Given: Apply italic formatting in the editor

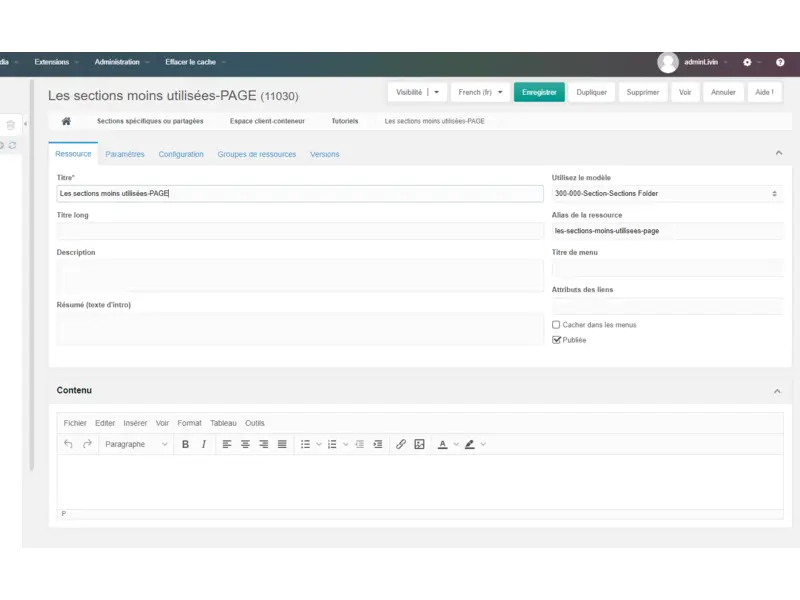Looking at the screenshot, I should tap(203, 444).
